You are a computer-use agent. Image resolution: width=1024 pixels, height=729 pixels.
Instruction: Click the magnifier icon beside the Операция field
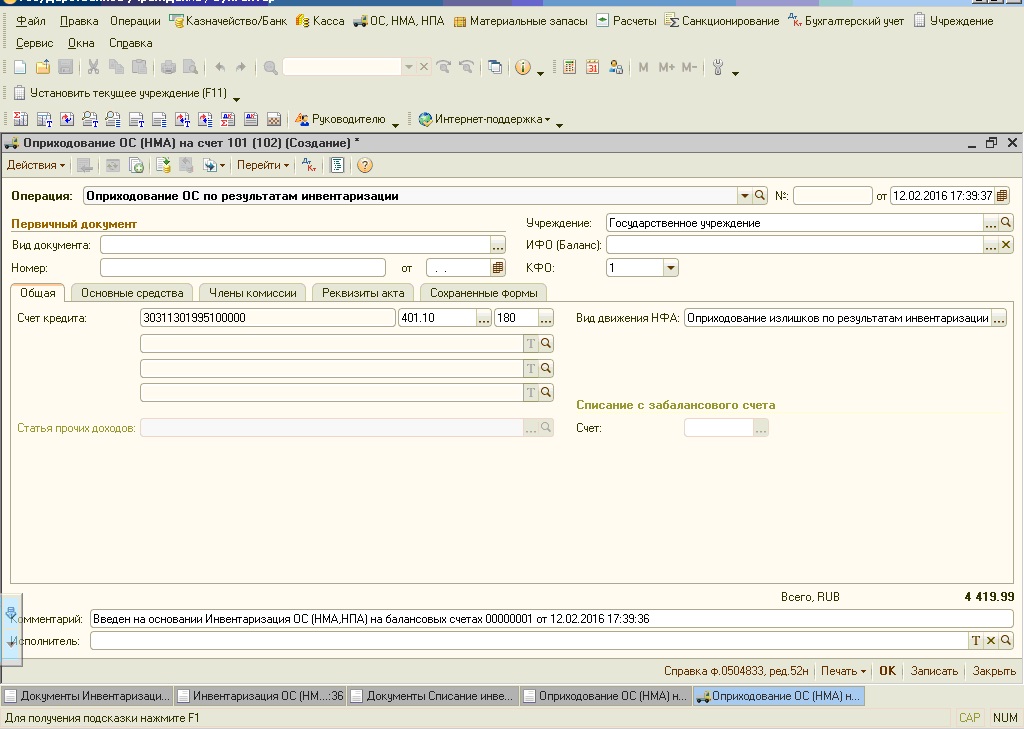click(x=760, y=196)
